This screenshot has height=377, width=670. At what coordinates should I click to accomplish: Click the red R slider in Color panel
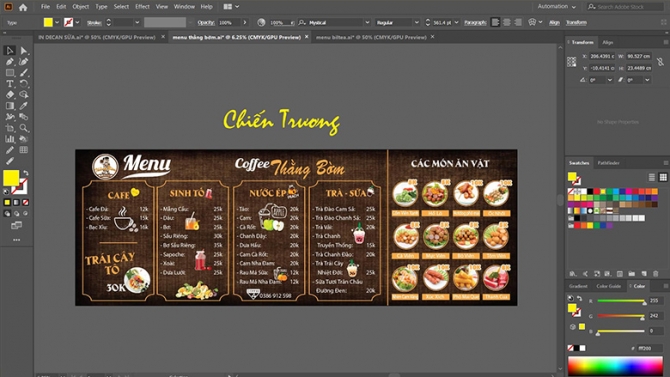[621, 301]
